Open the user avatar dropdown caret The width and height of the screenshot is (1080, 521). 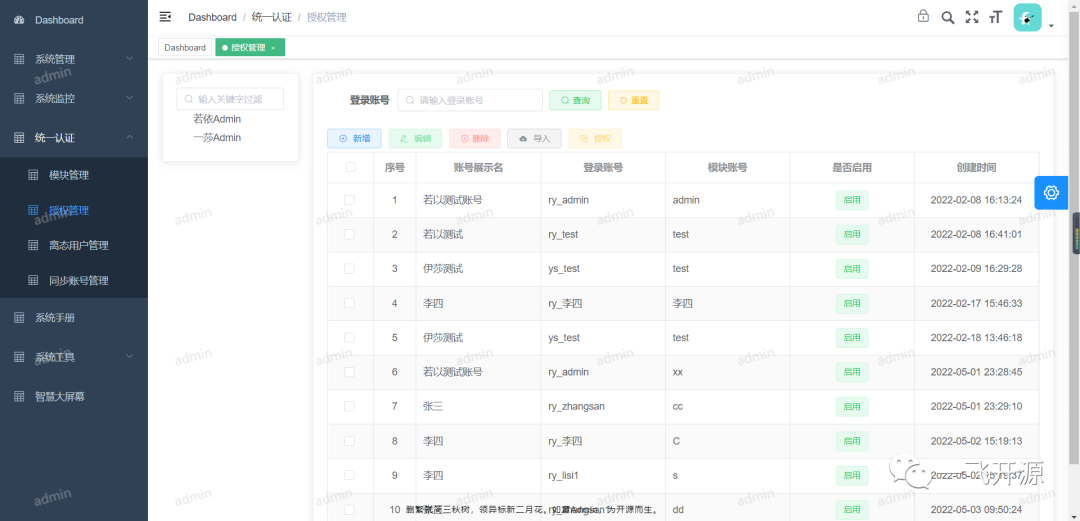coord(1052,26)
